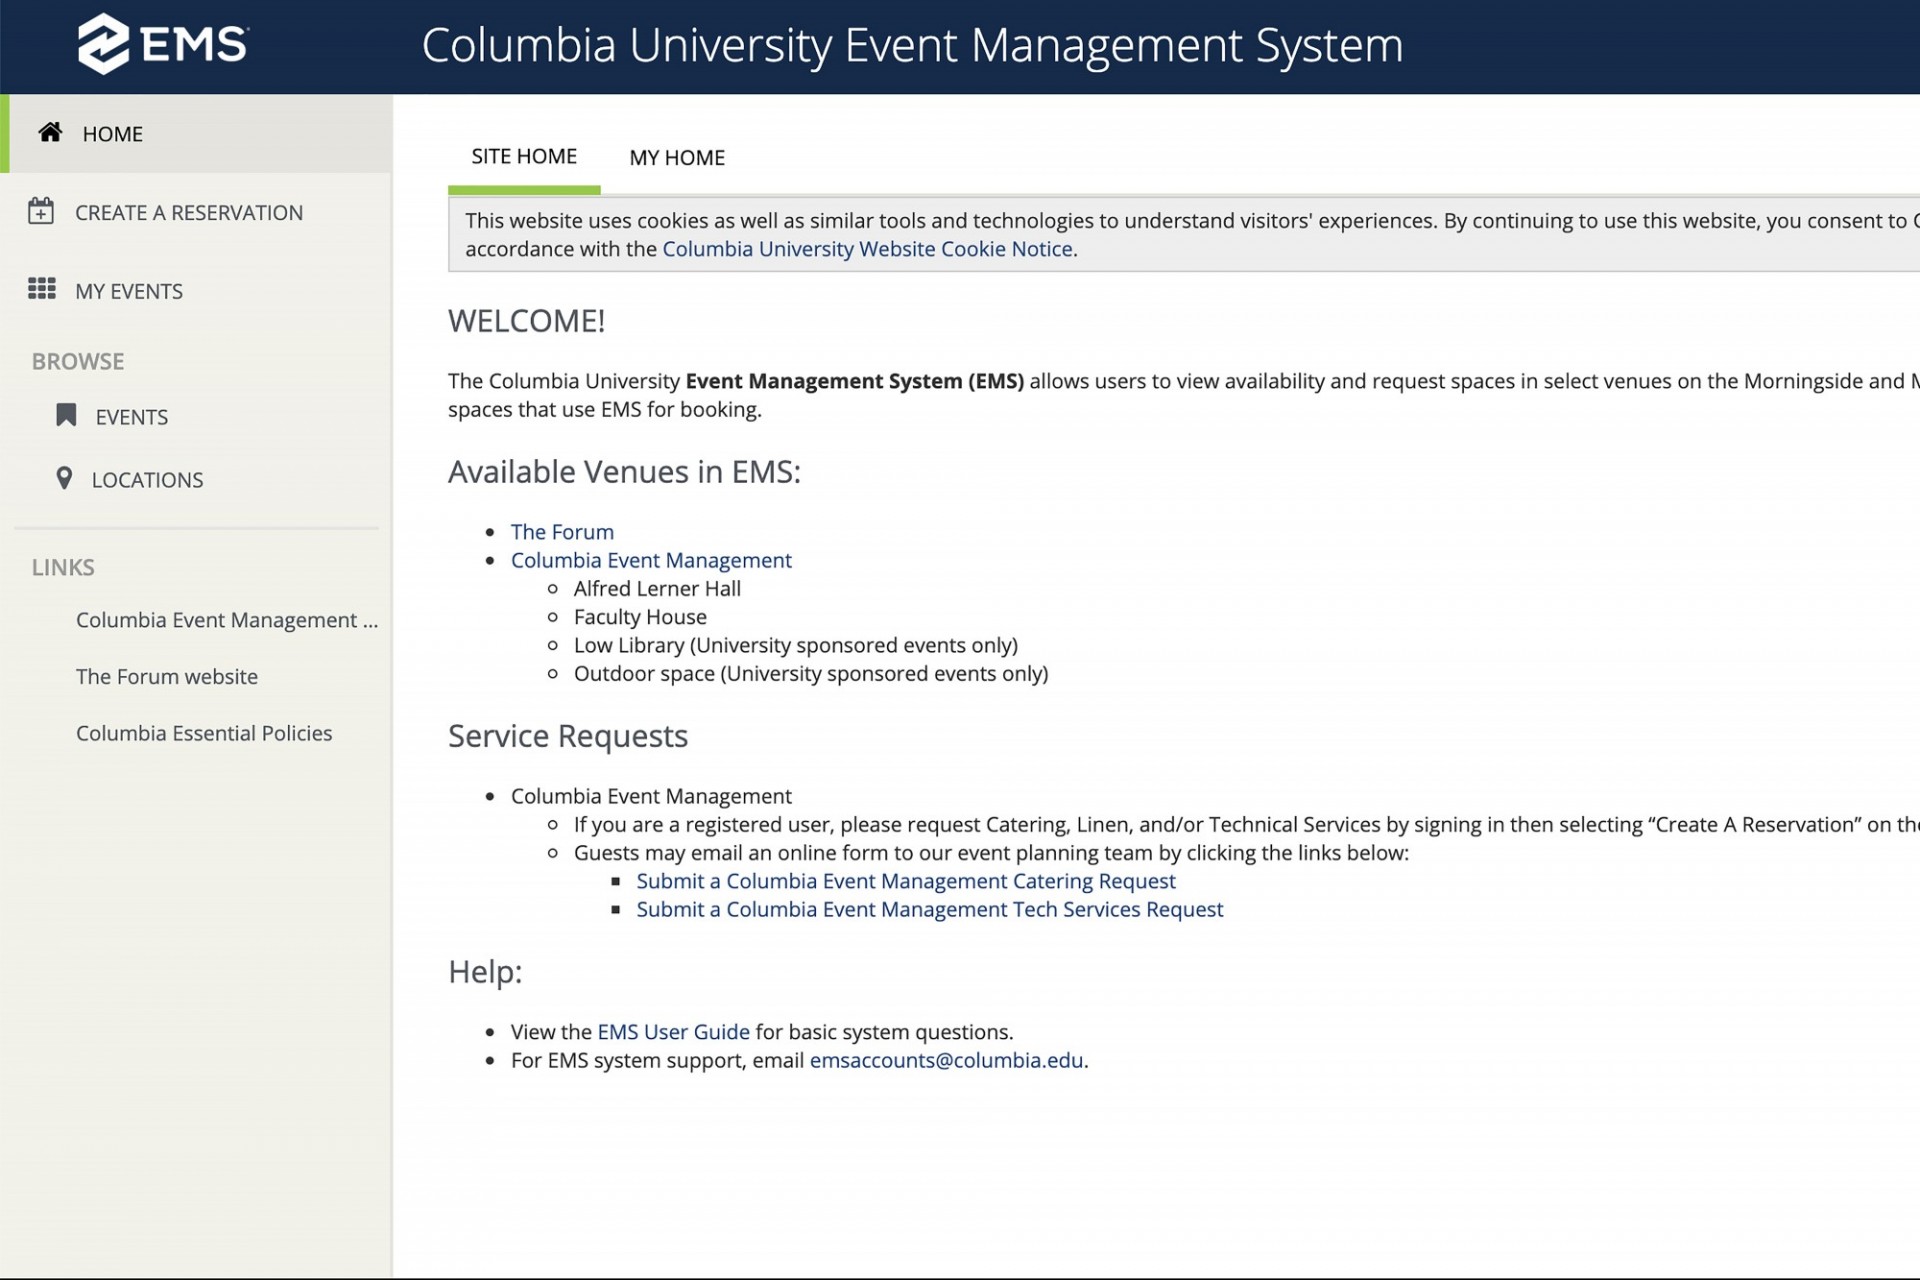The image size is (1920, 1280).
Task: Click the CREATE A RESERVATION calendar icon
Action: 40,211
